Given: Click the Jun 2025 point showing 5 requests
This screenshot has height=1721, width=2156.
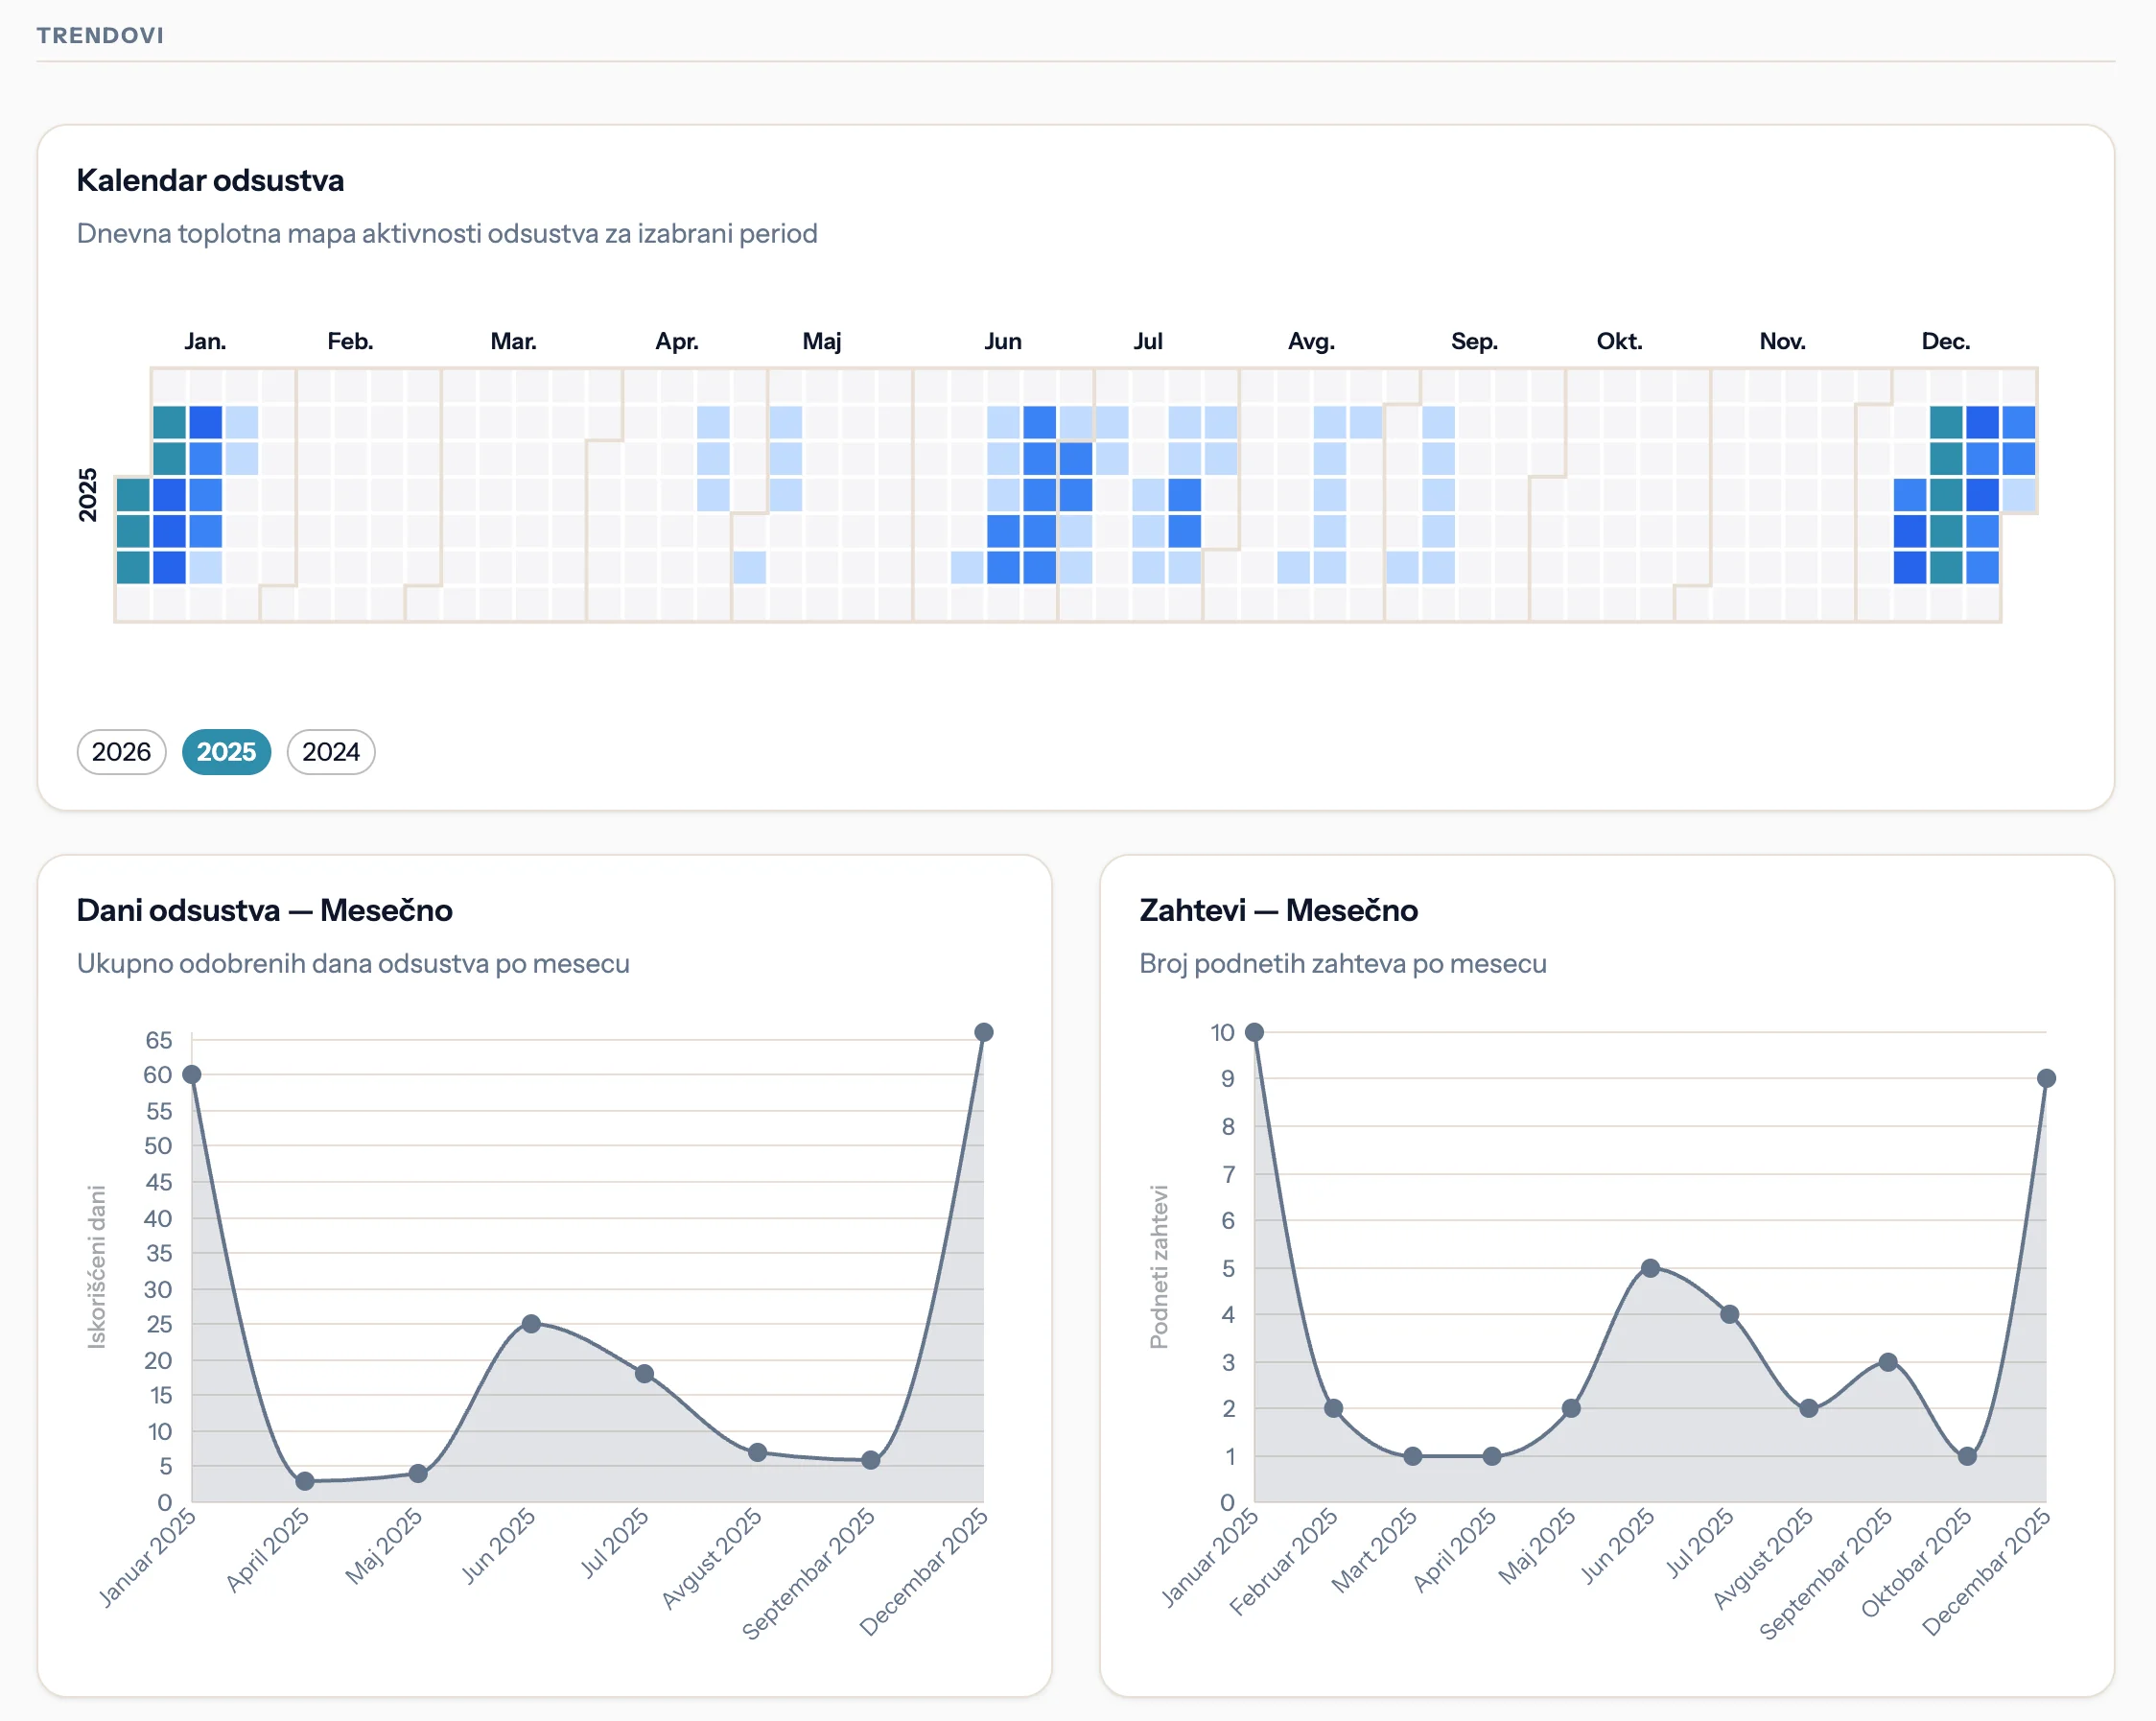Looking at the screenshot, I should pos(1652,1267).
